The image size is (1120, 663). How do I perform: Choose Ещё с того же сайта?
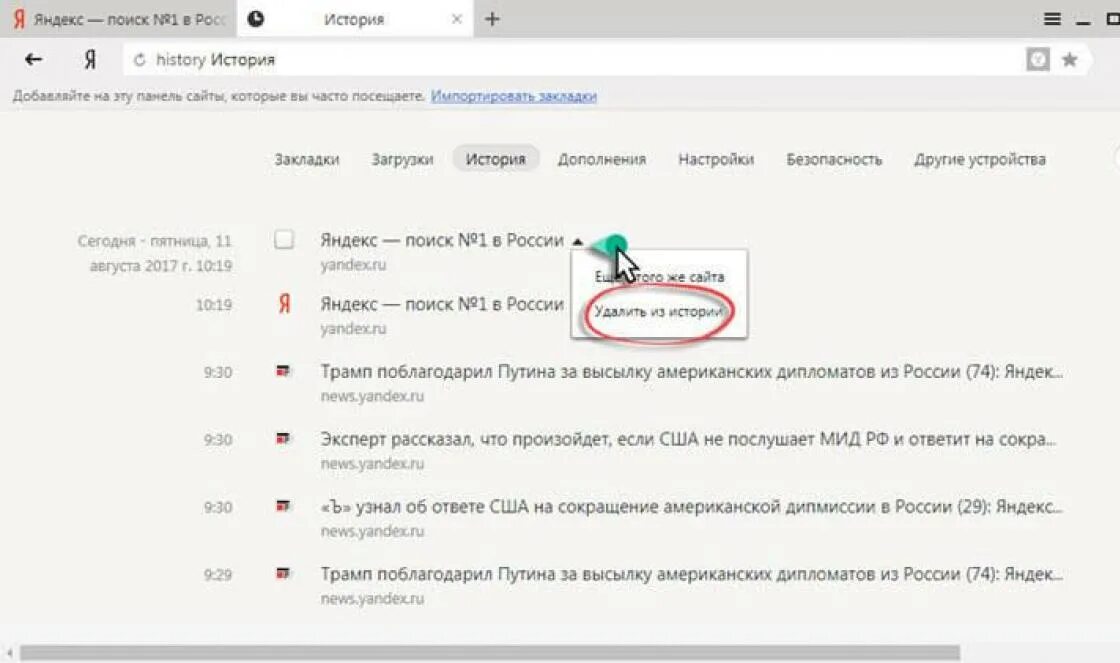[x=659, y=276]
